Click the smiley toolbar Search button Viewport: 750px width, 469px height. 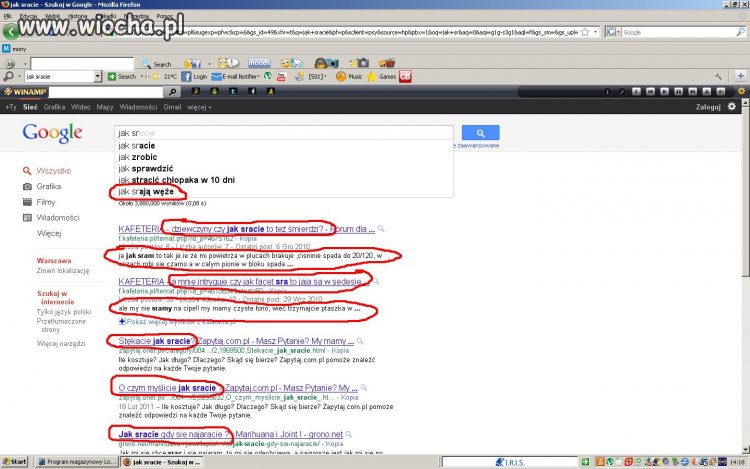(x=156, y=64)
